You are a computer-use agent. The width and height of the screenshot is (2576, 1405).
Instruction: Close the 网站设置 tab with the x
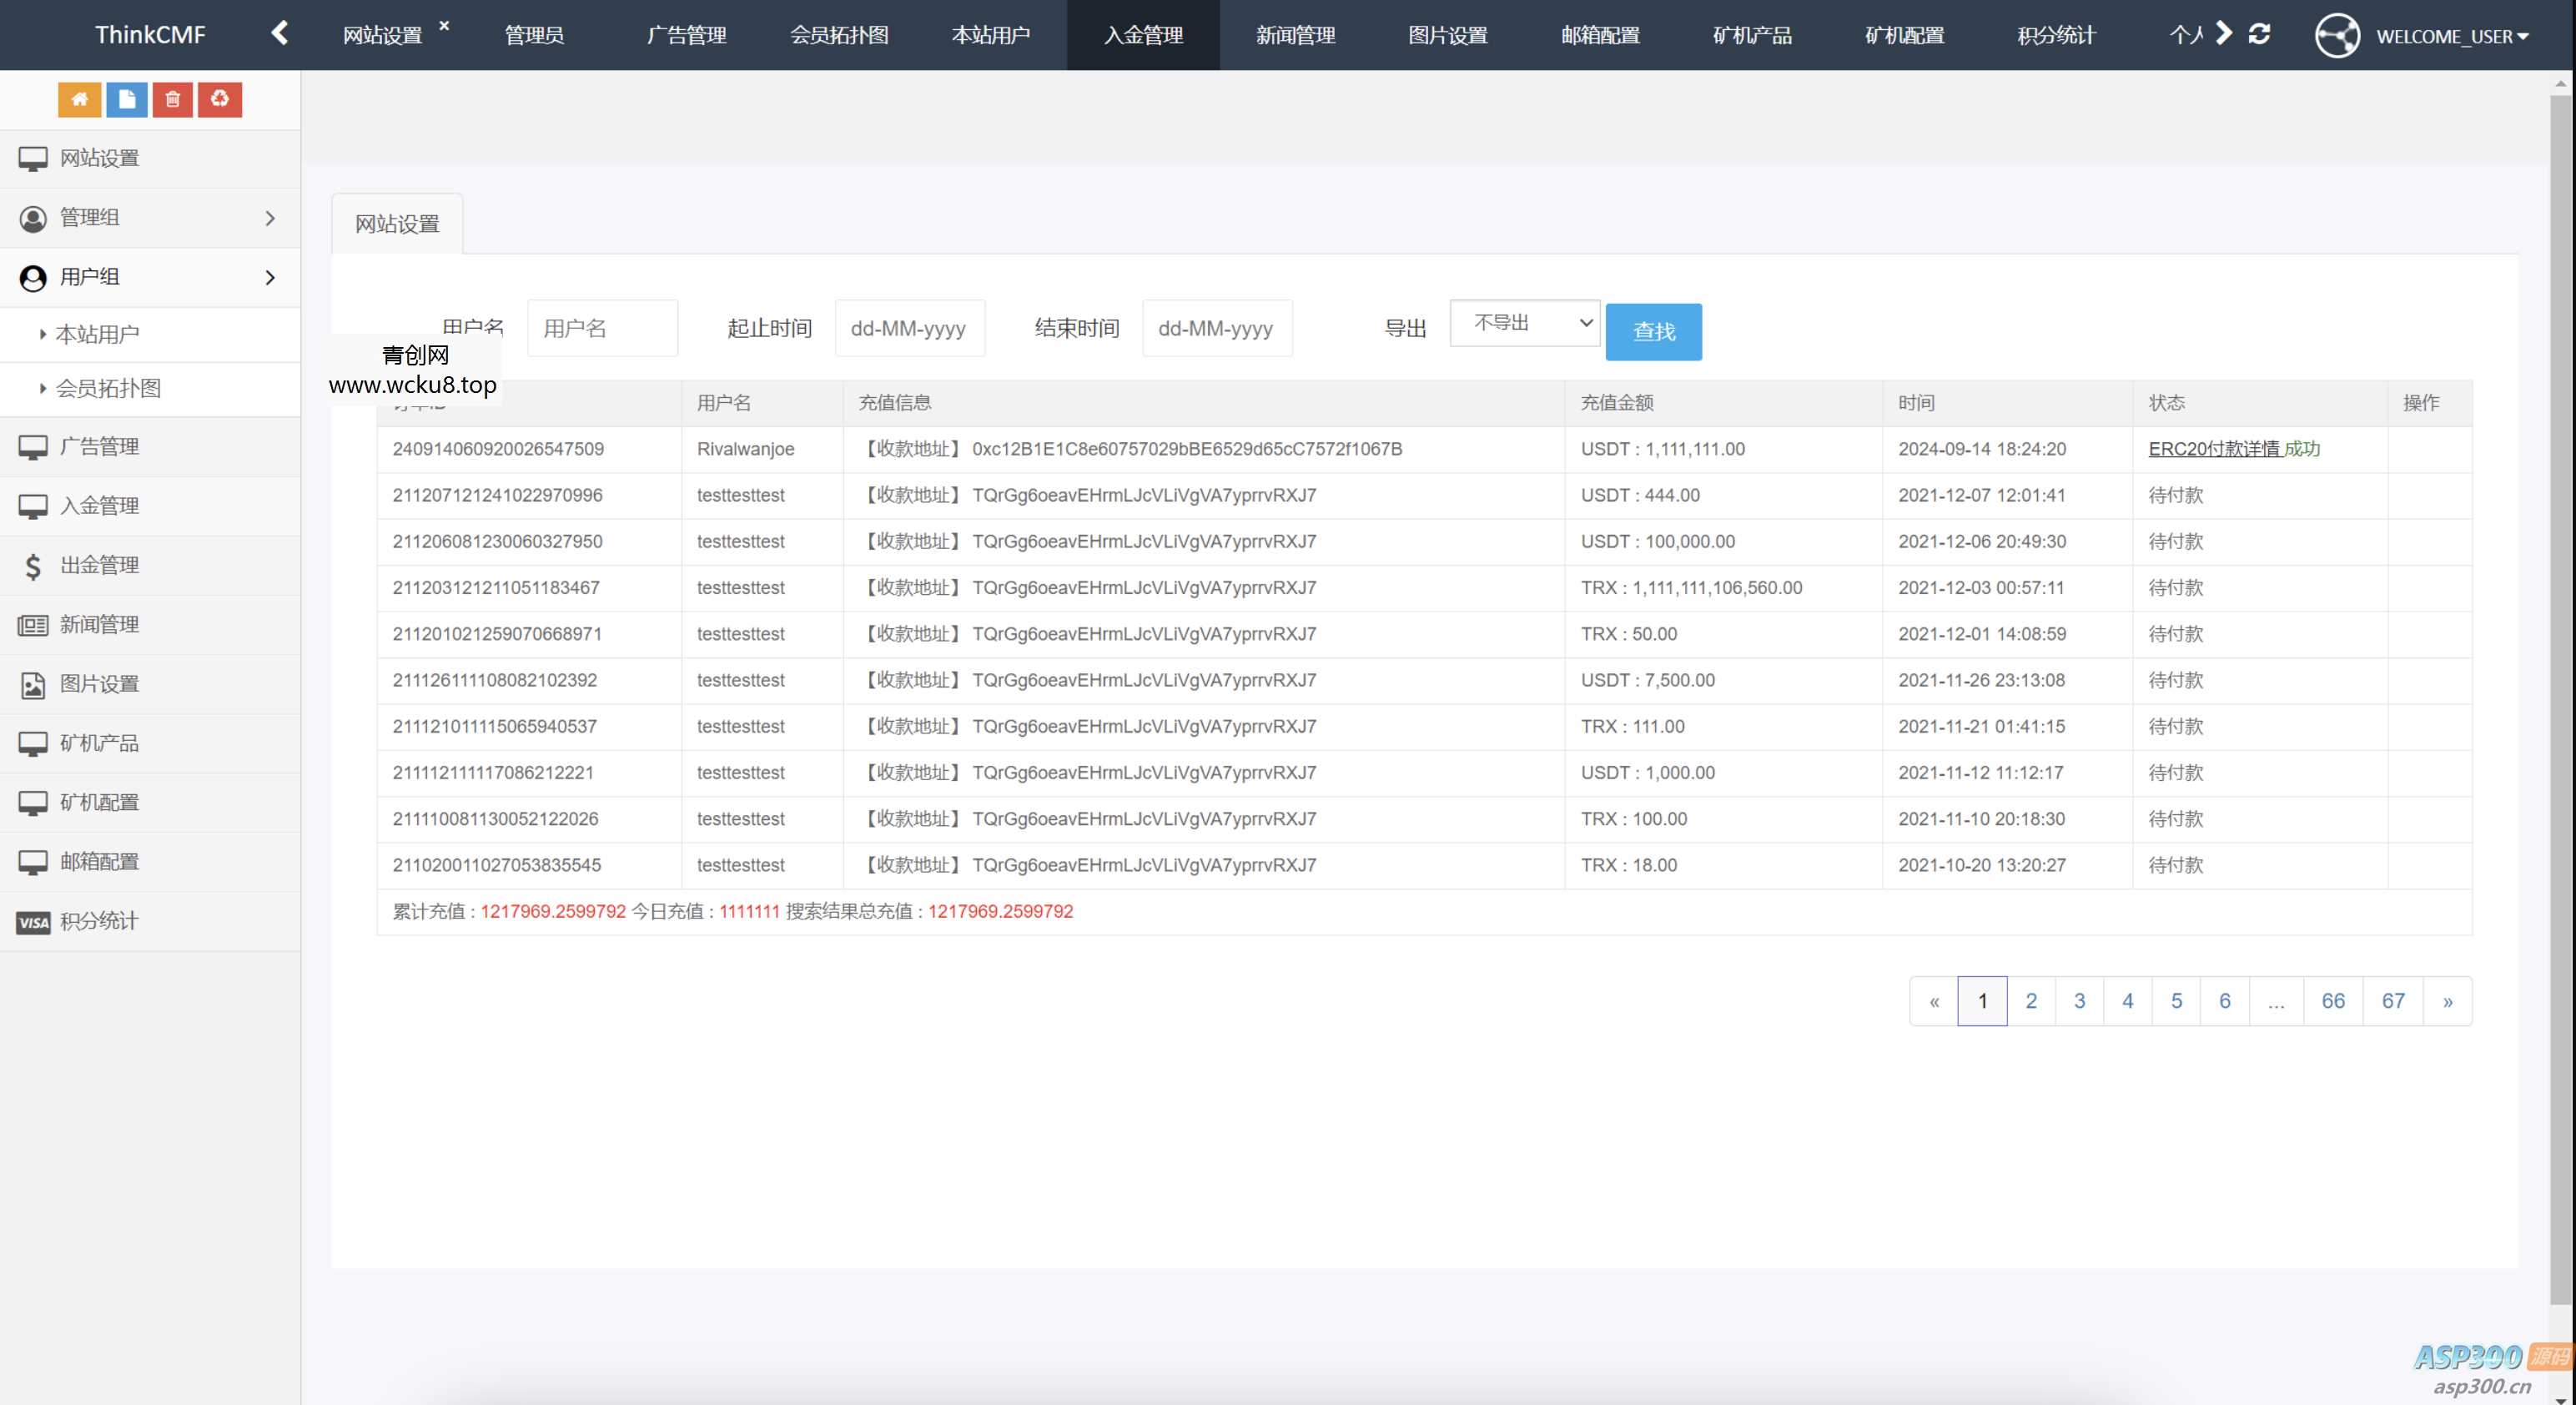(444, 25)
